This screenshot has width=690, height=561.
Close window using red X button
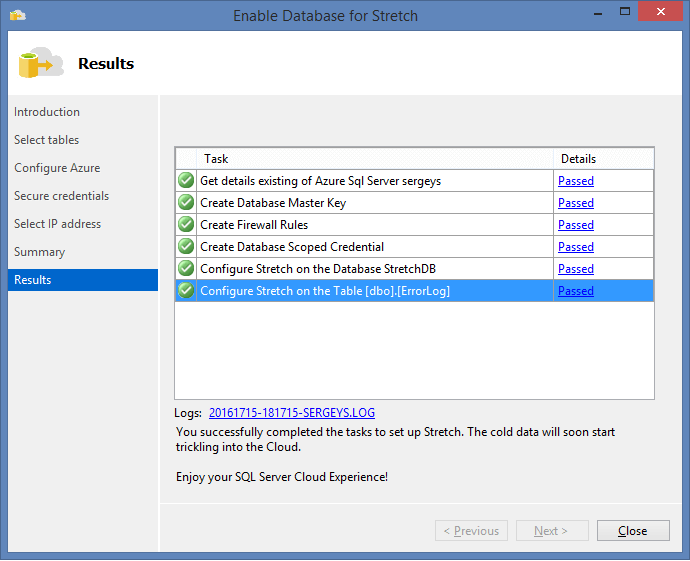tap(660, 12)
